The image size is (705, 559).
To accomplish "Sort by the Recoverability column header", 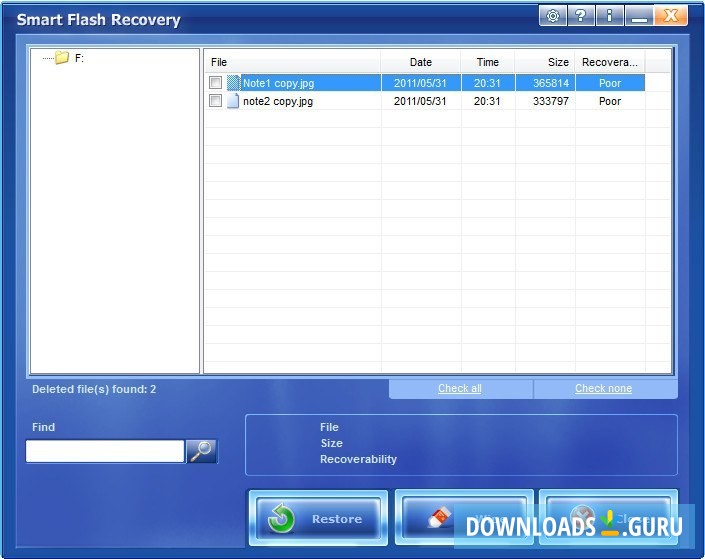I will click(610, 62).
